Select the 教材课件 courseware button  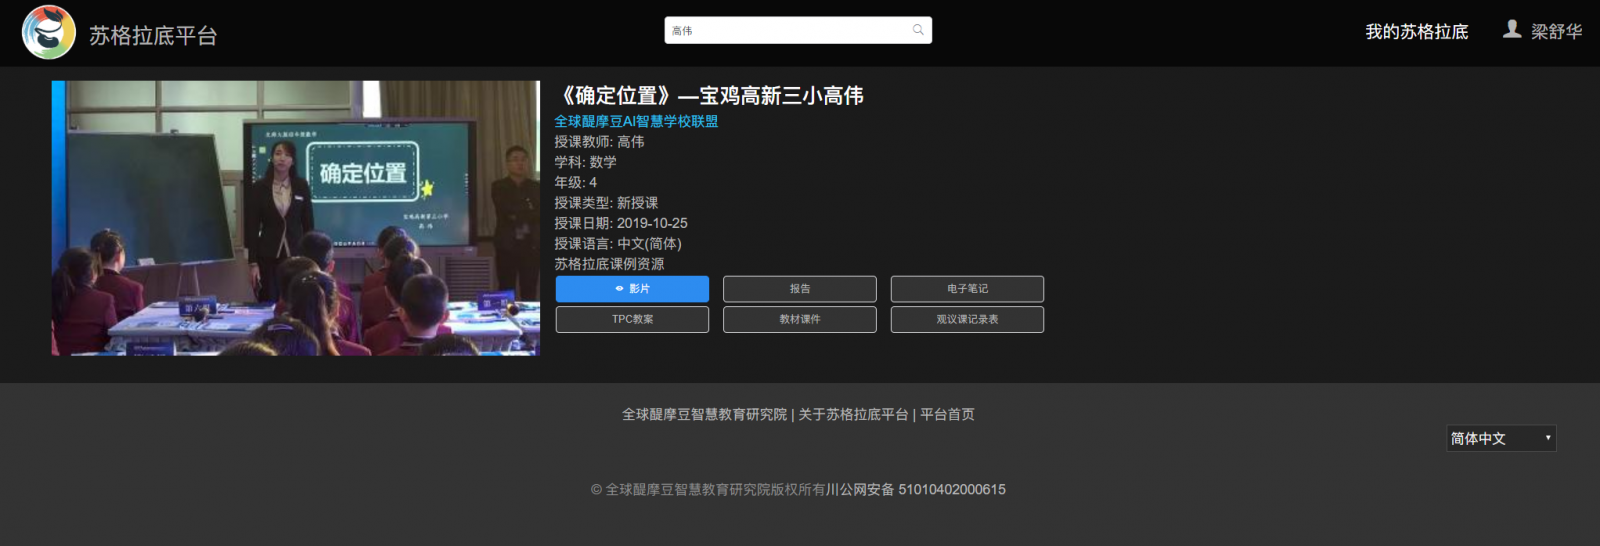tap(799, 319)
